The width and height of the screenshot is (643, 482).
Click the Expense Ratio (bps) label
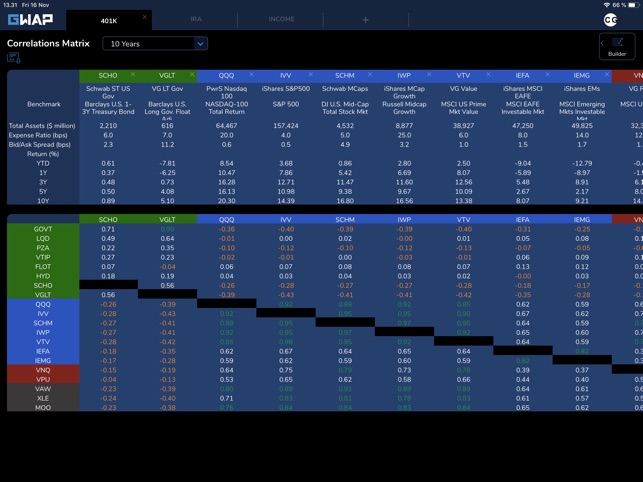pyautogui.click(x=38, y=135)
